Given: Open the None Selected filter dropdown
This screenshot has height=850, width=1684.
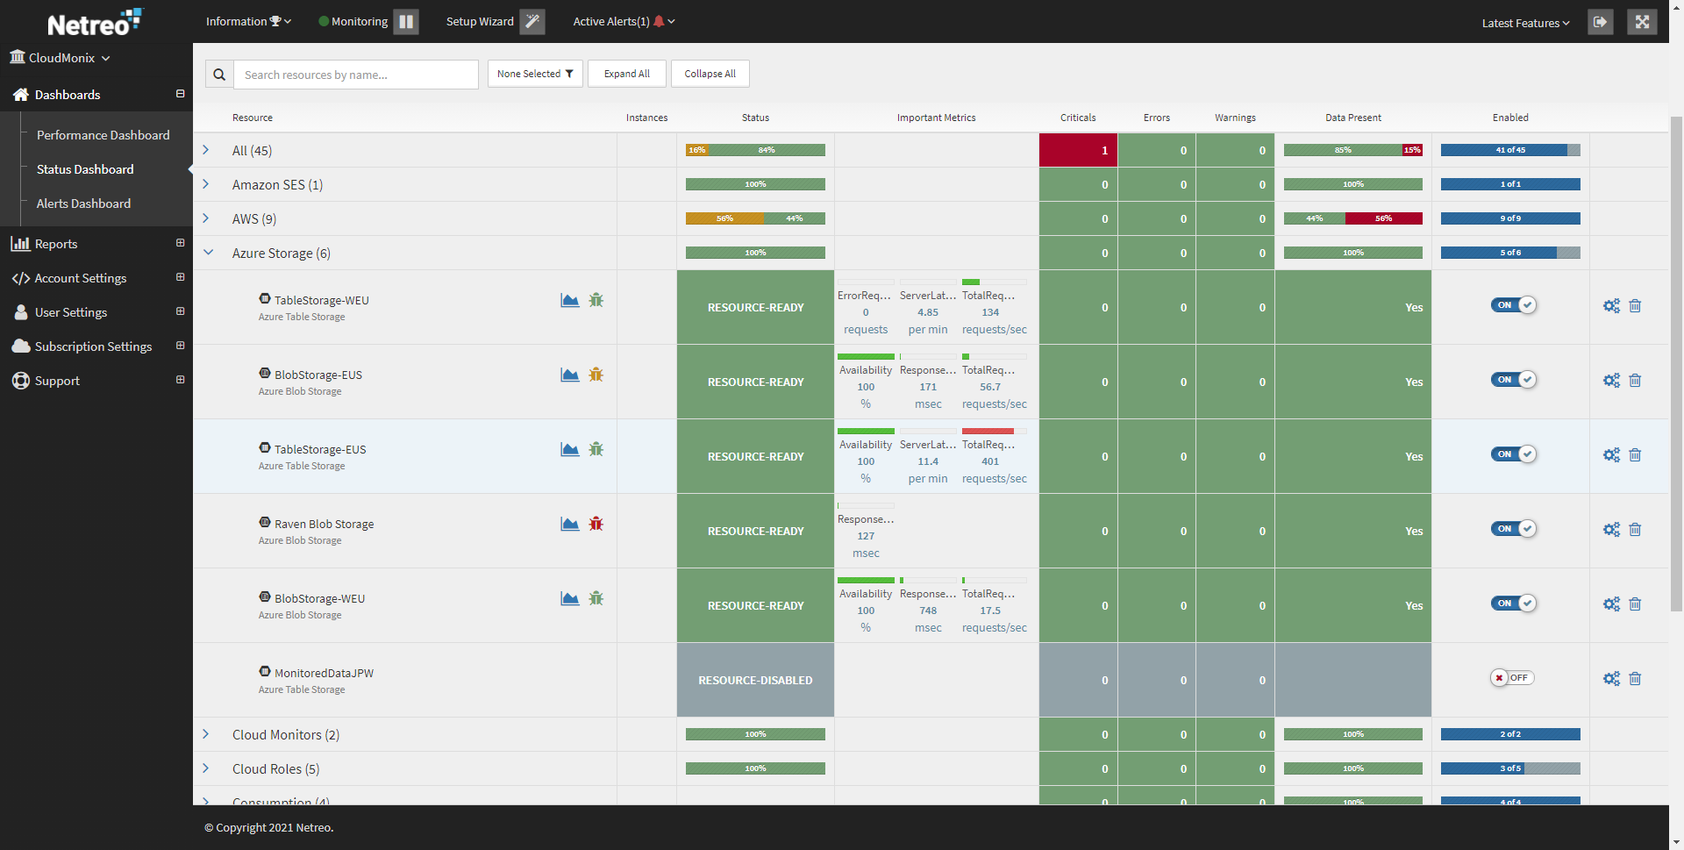Looking at the screenshot, I should (x=535, y=74).
